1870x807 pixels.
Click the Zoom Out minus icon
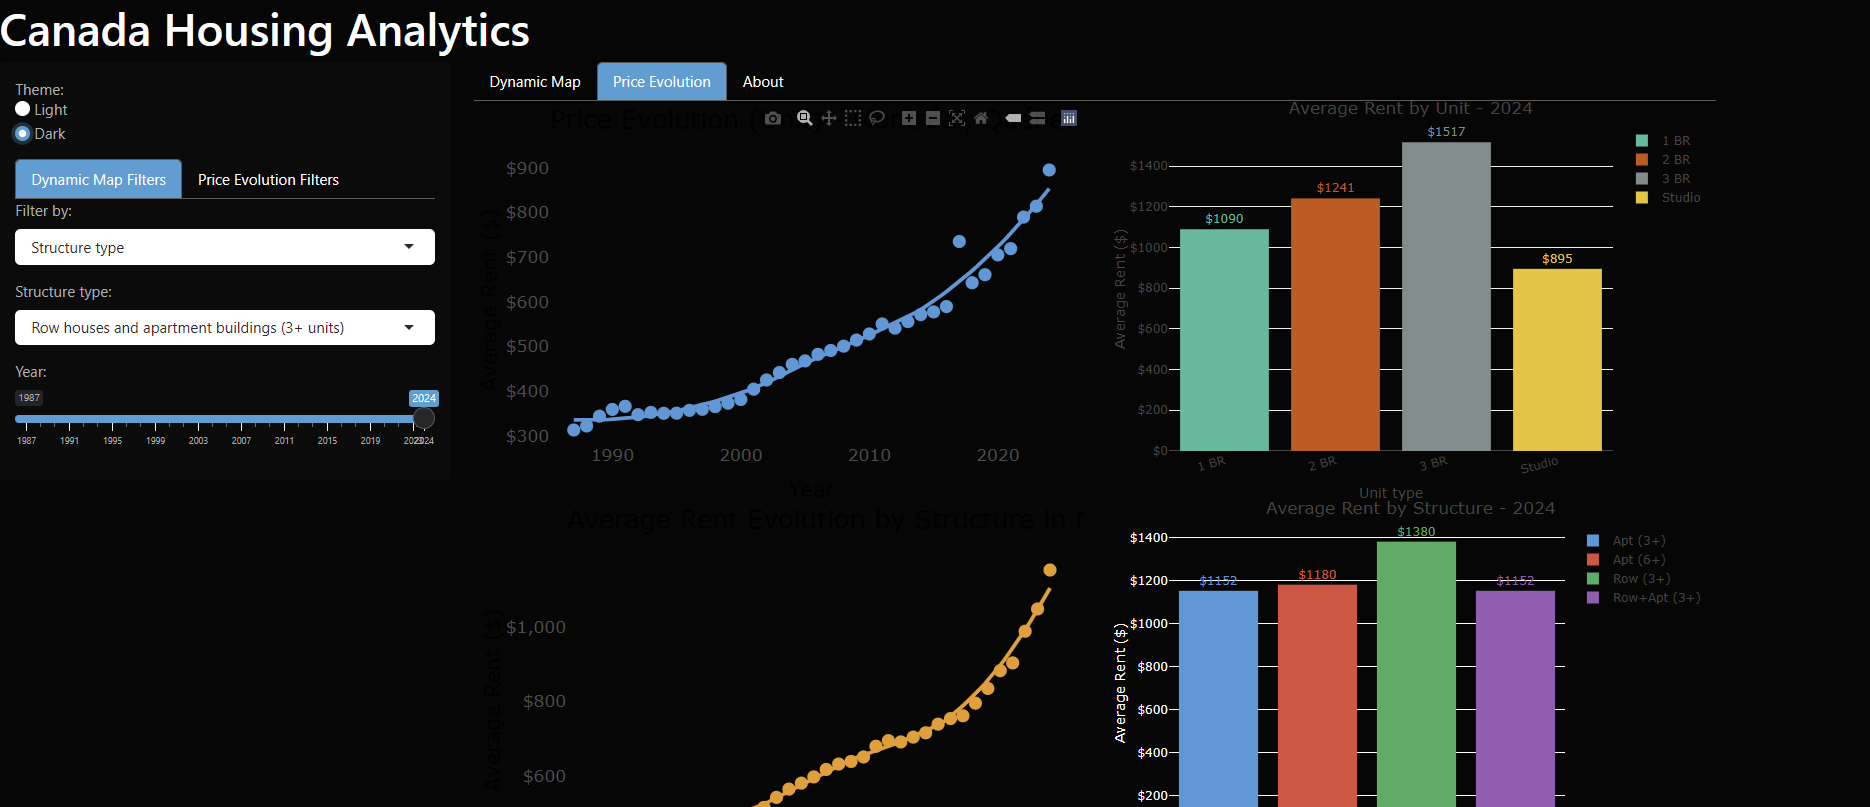pos(933,118)
